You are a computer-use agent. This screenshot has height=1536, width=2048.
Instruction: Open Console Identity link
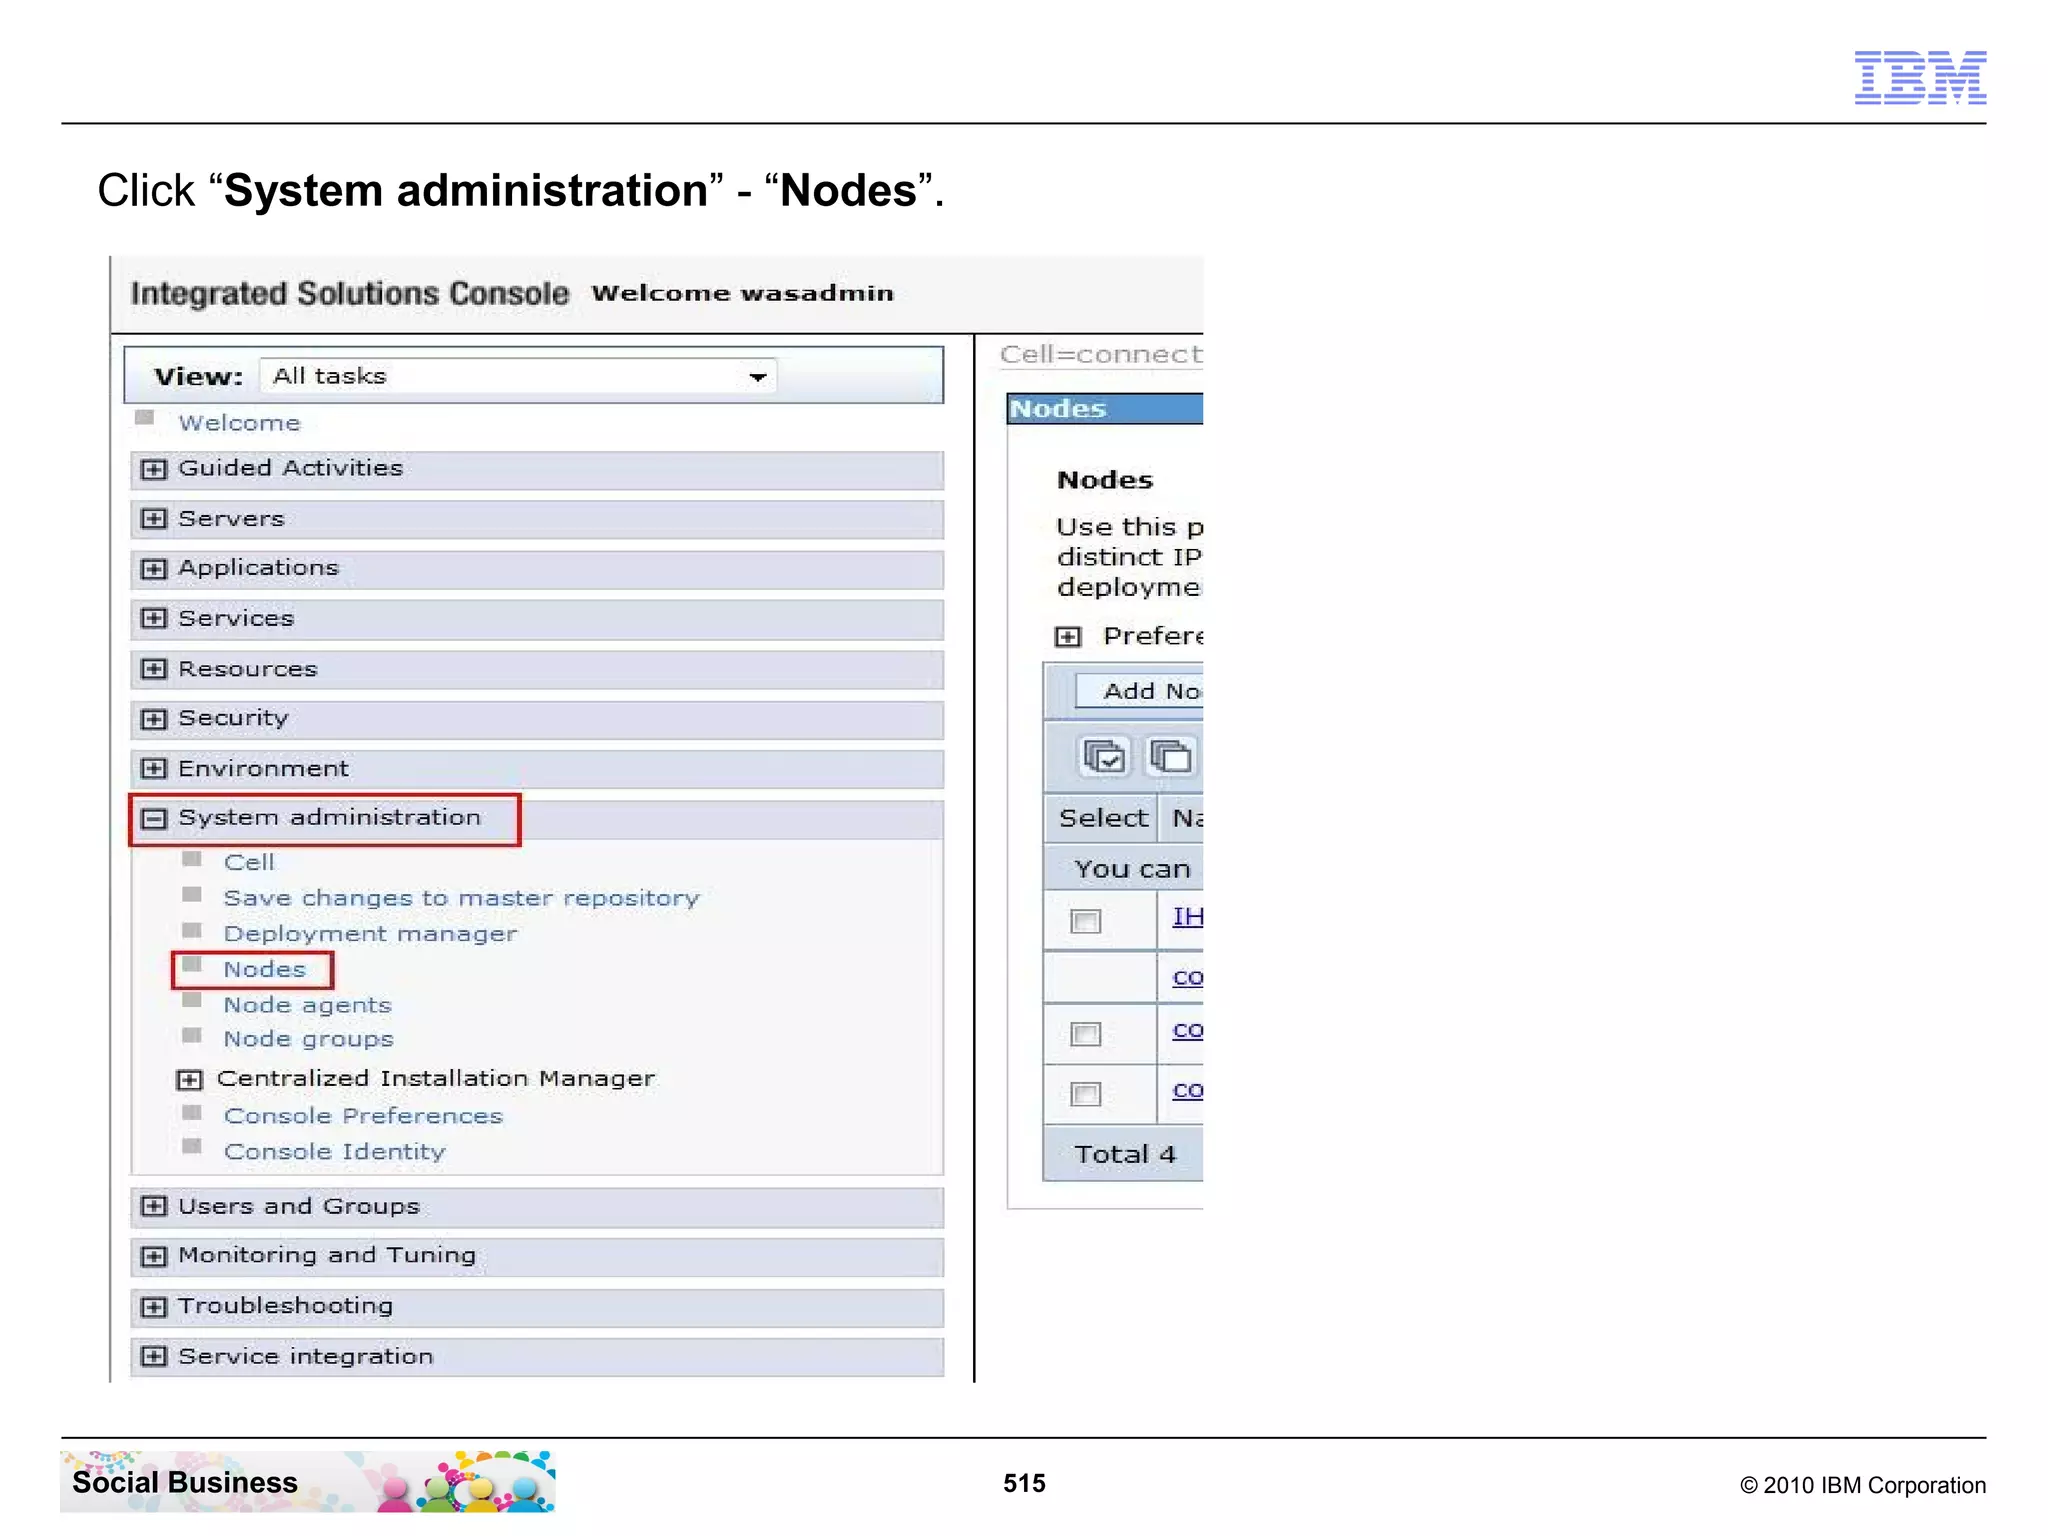(x=334, y=1152)
